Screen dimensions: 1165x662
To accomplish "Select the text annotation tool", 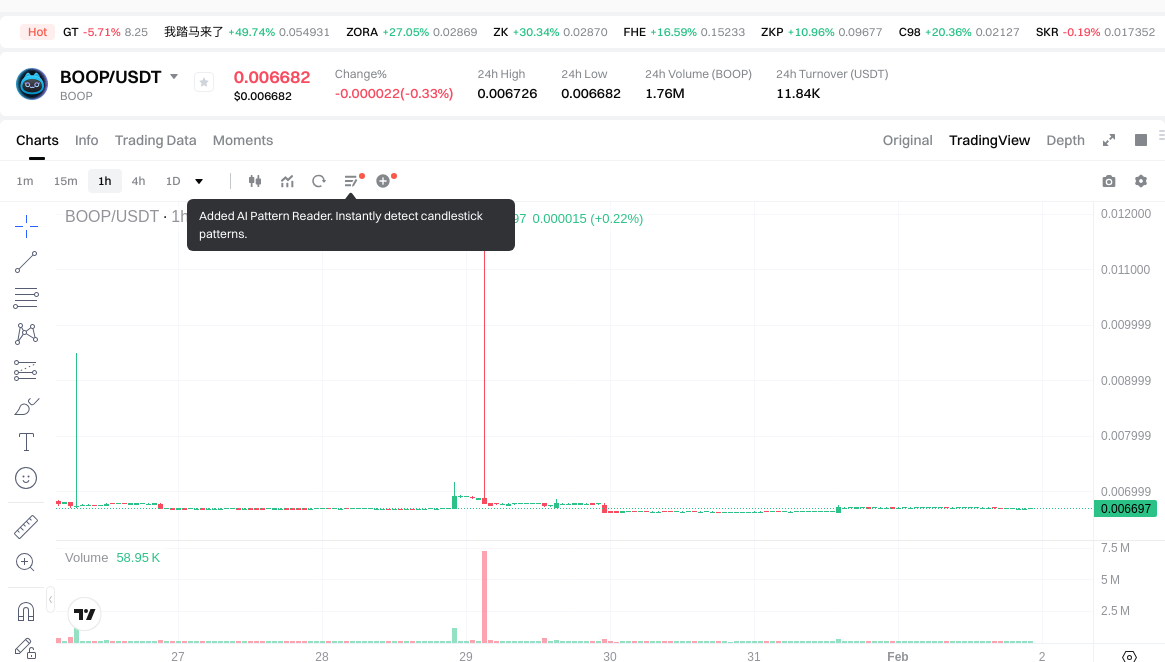I will point(26,442).
